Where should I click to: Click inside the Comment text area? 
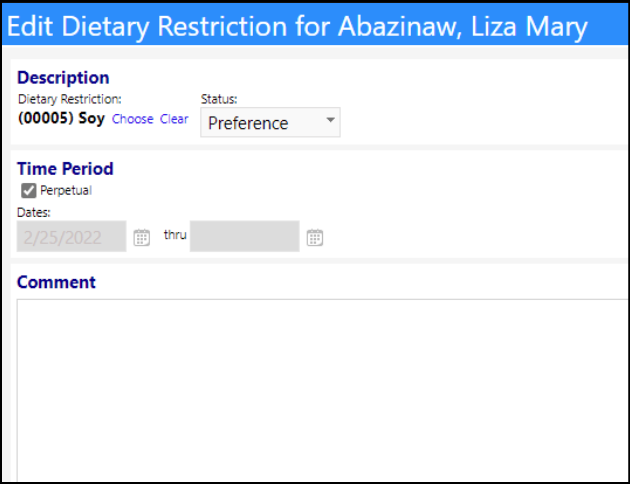[x=322, y=389]
